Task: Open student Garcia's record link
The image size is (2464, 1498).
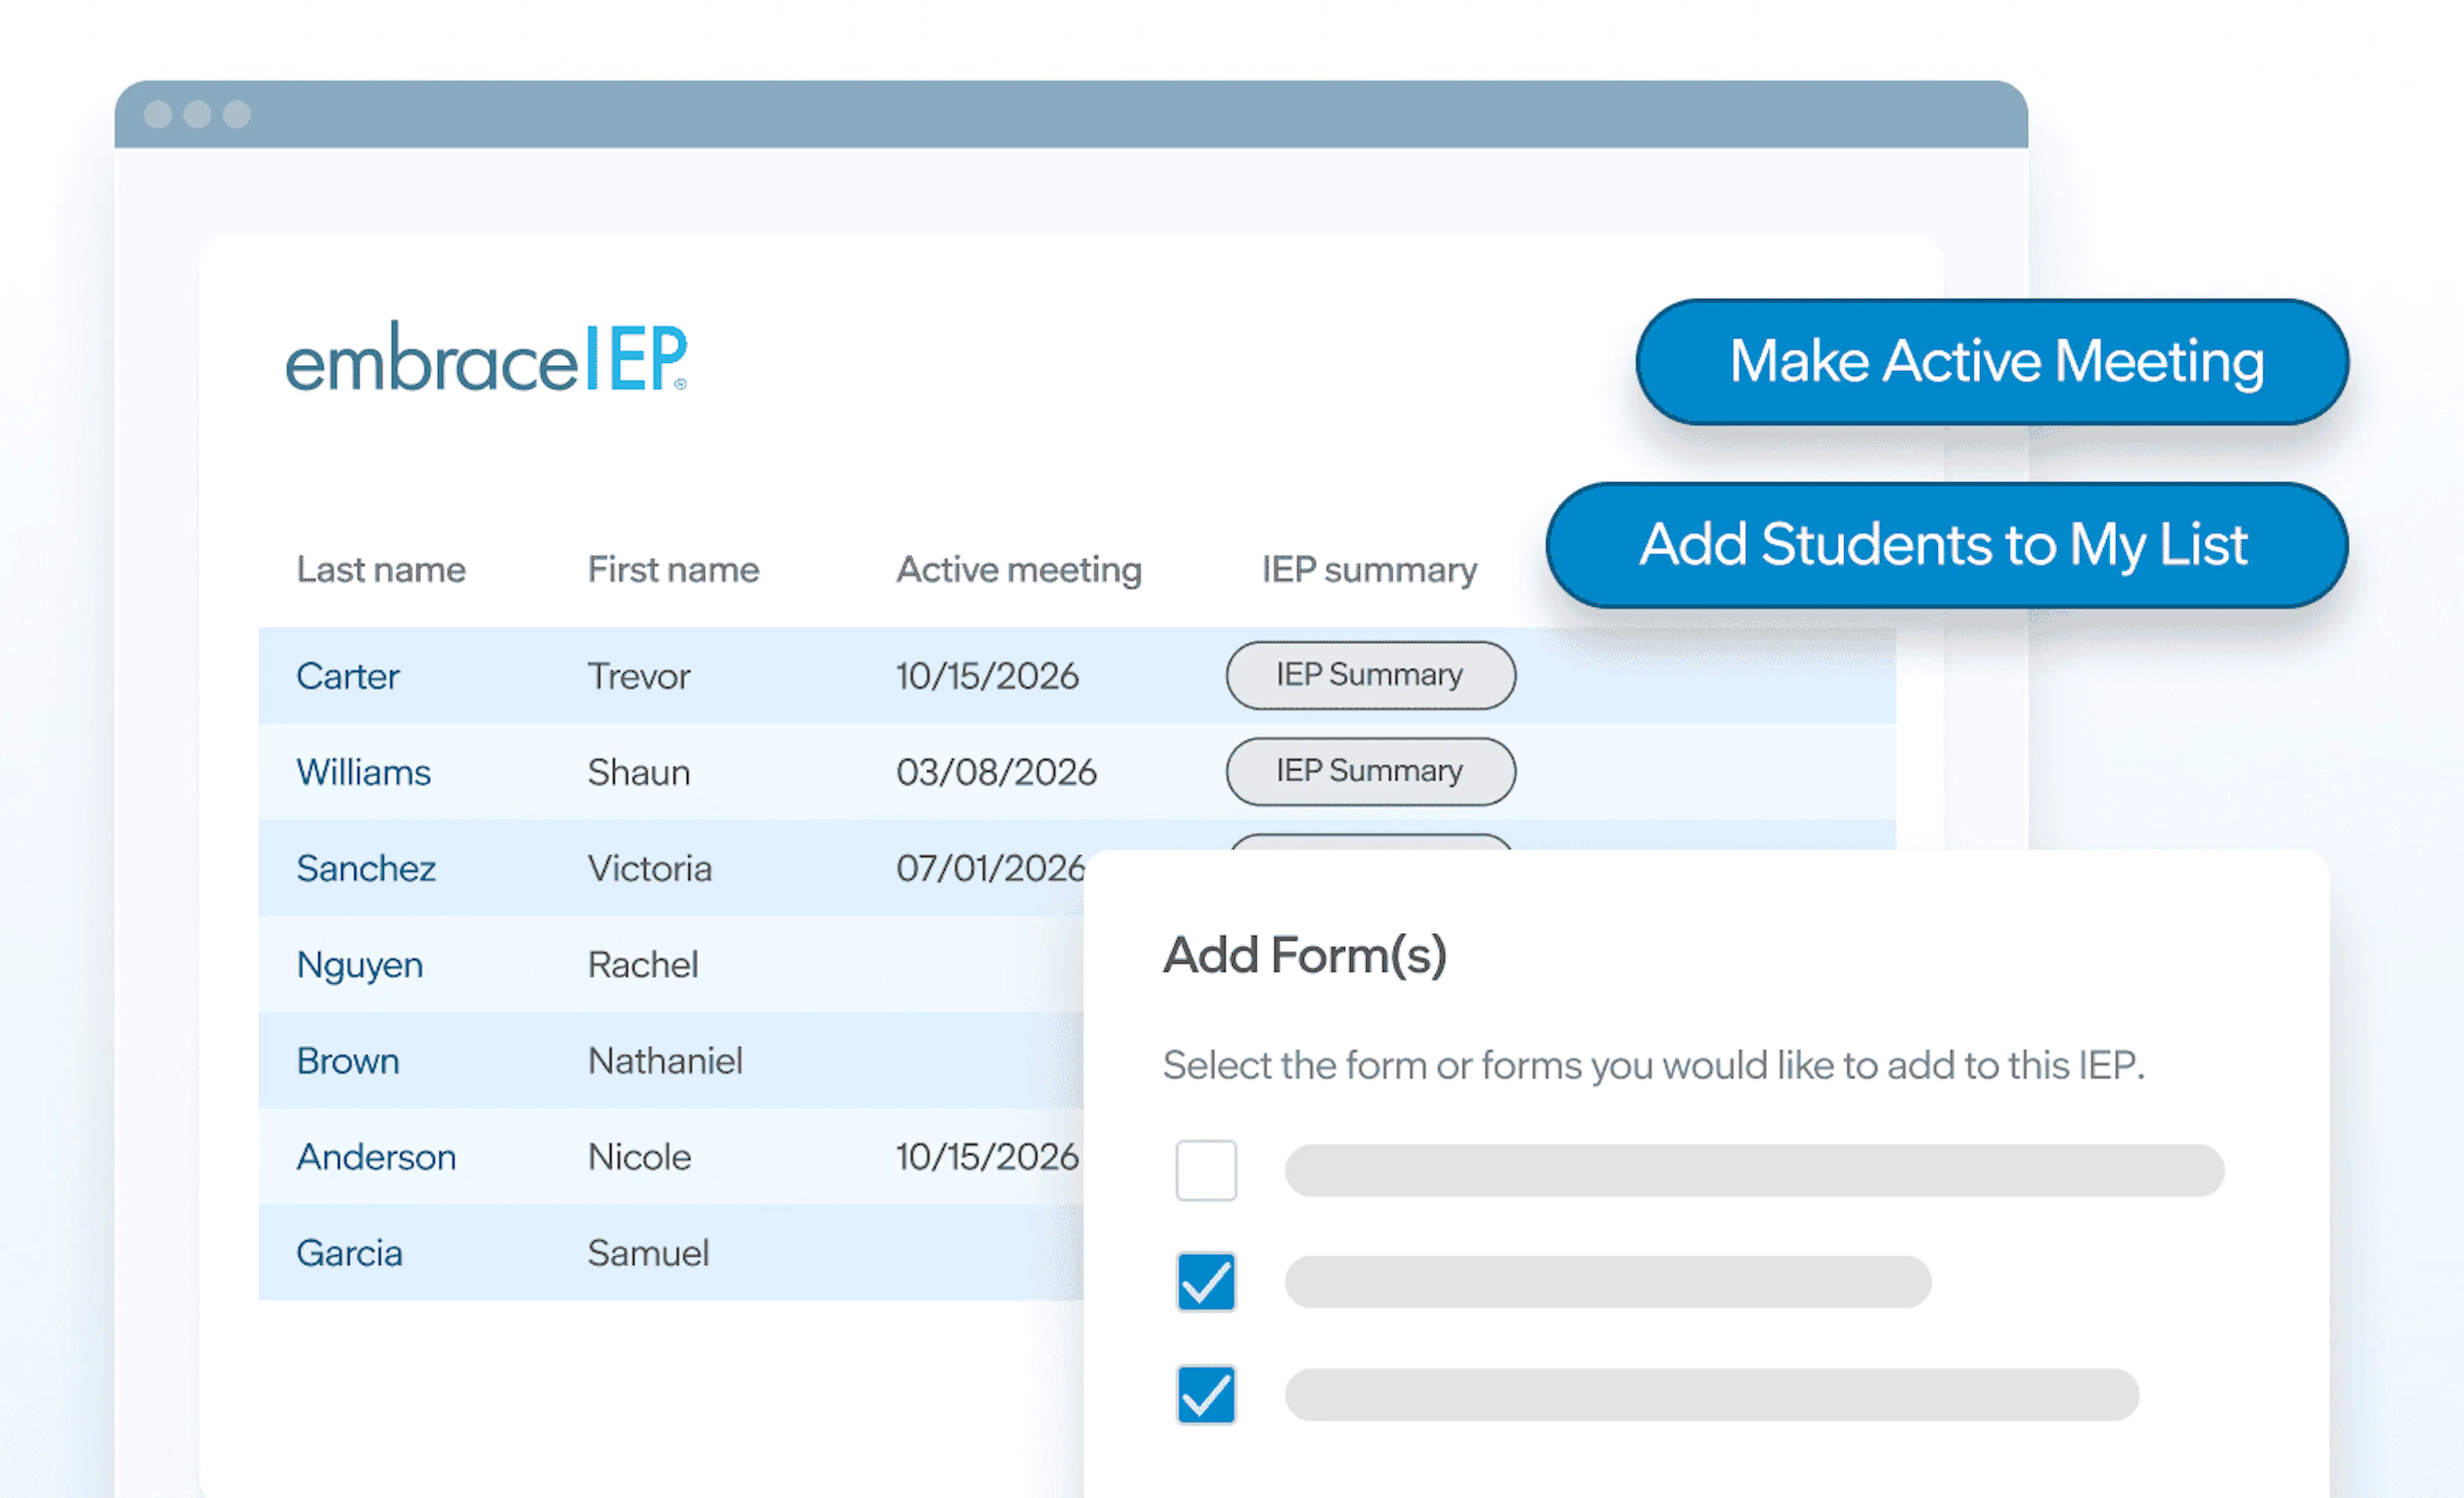Action: 349,1253
